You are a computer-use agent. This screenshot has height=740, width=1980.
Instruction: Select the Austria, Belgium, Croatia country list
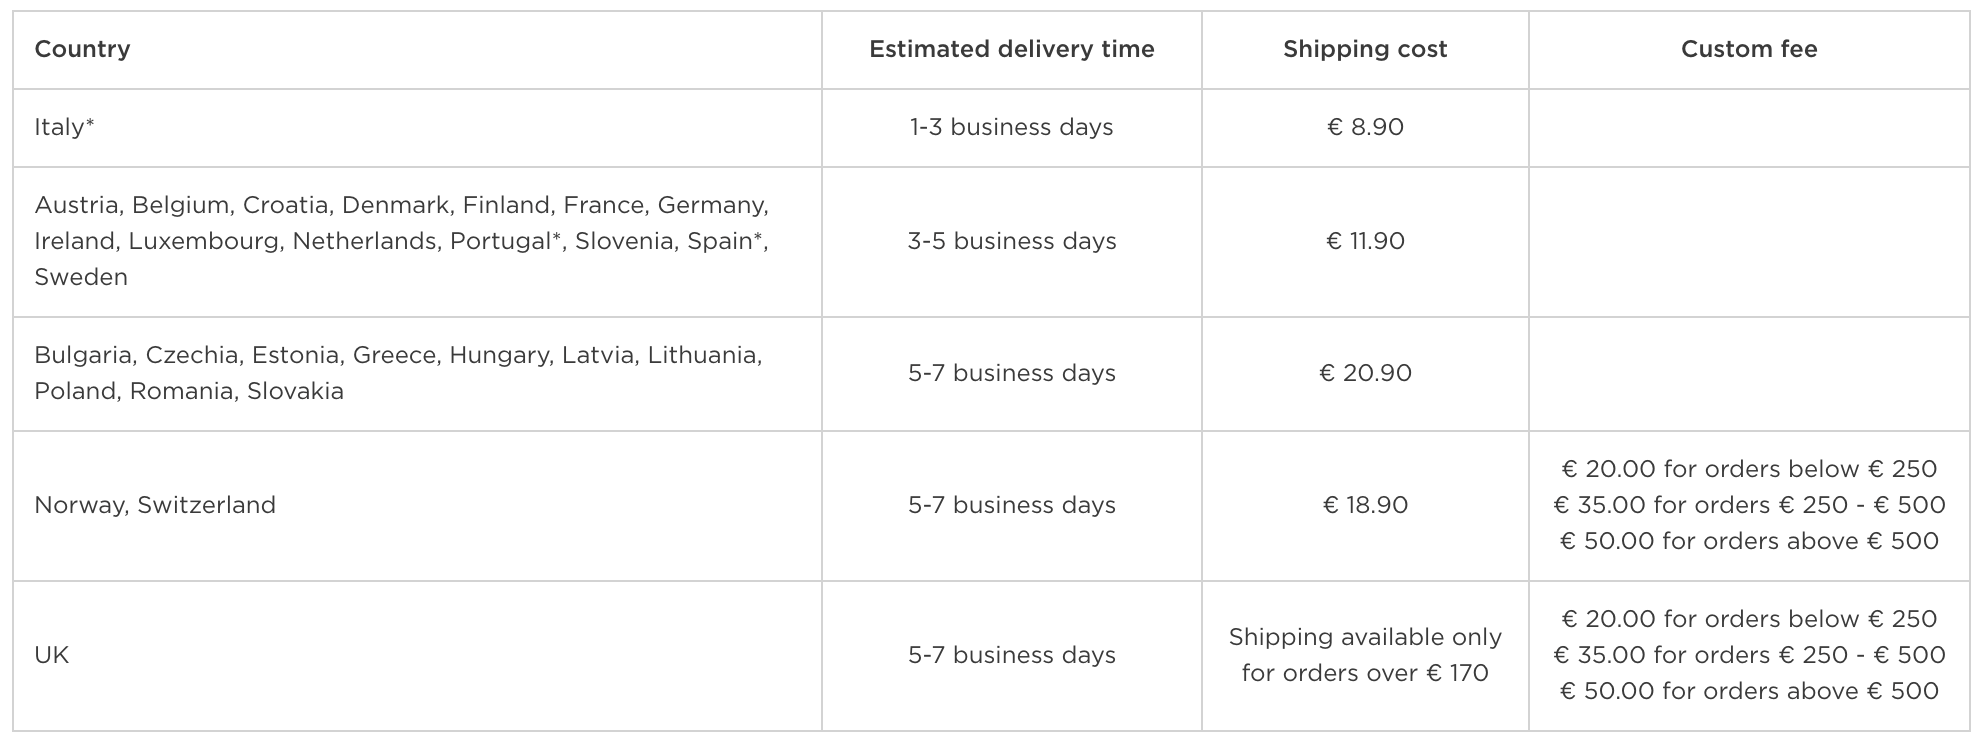(x=402, y=241)
